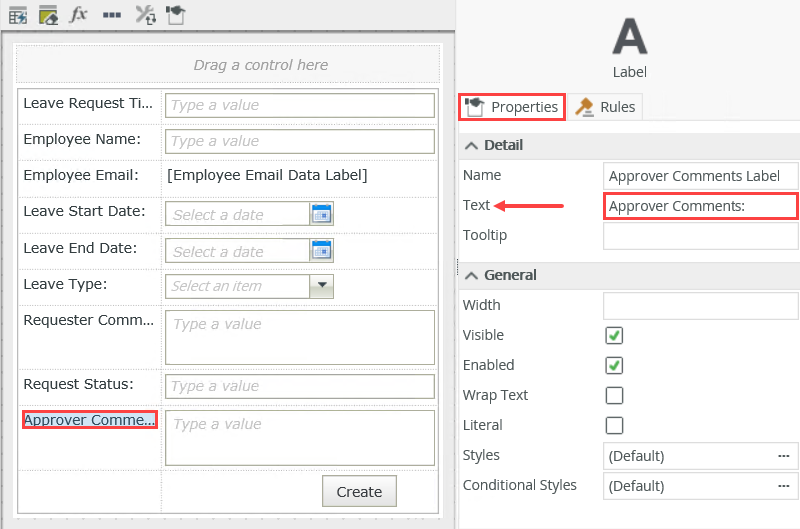Open the Leave Type dropdown arrow

coord(321,286)
